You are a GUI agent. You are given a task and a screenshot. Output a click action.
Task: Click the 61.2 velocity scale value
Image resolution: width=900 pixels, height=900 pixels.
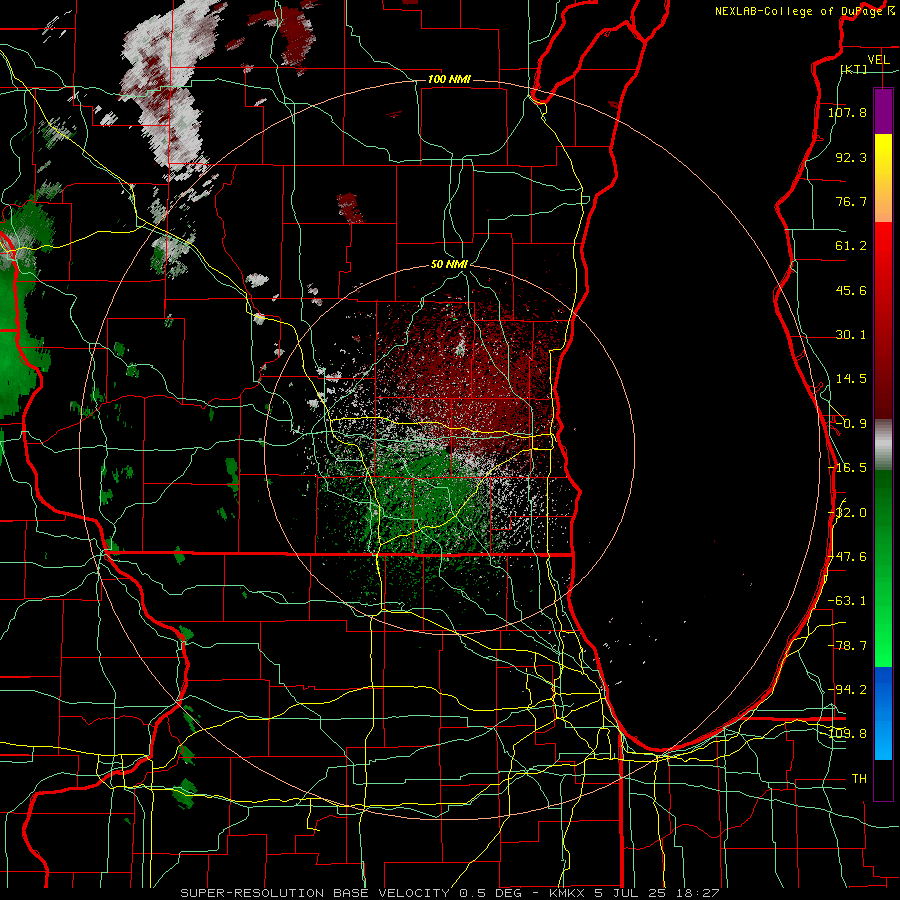click(851, 246)
